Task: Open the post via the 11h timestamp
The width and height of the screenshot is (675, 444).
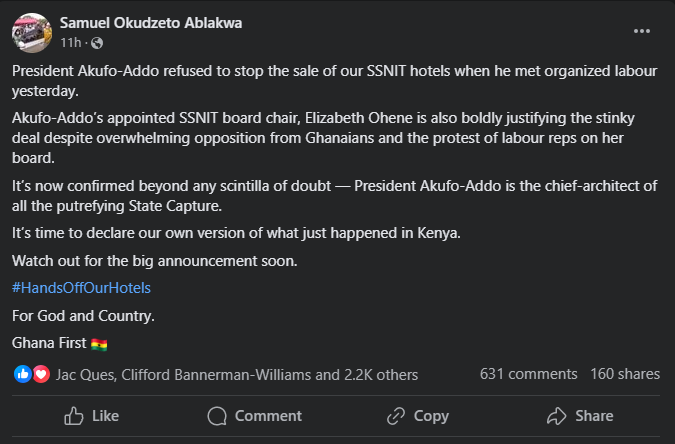Action: point(70,44)
